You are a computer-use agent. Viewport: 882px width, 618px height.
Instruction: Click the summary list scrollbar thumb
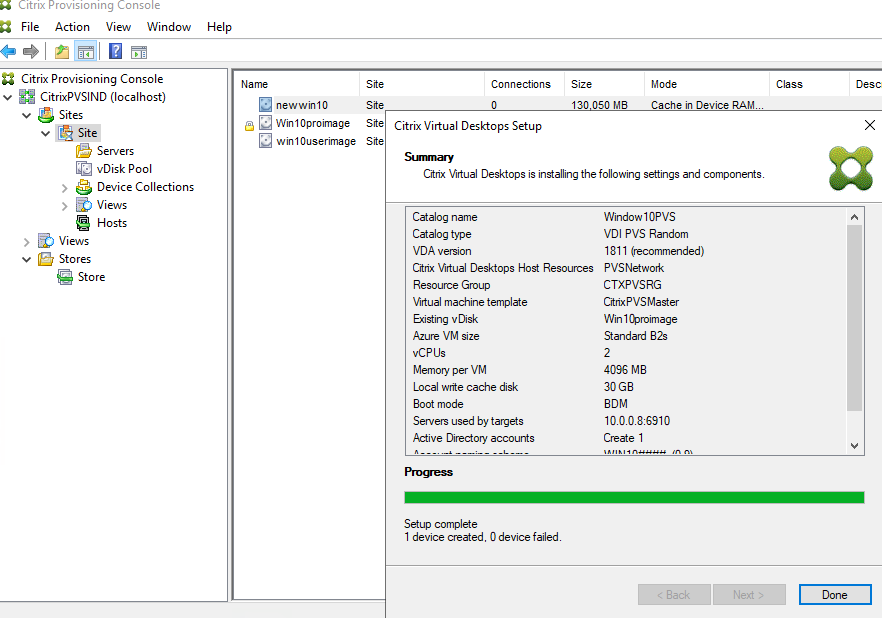pyautogui.click(x=854, y=318)
